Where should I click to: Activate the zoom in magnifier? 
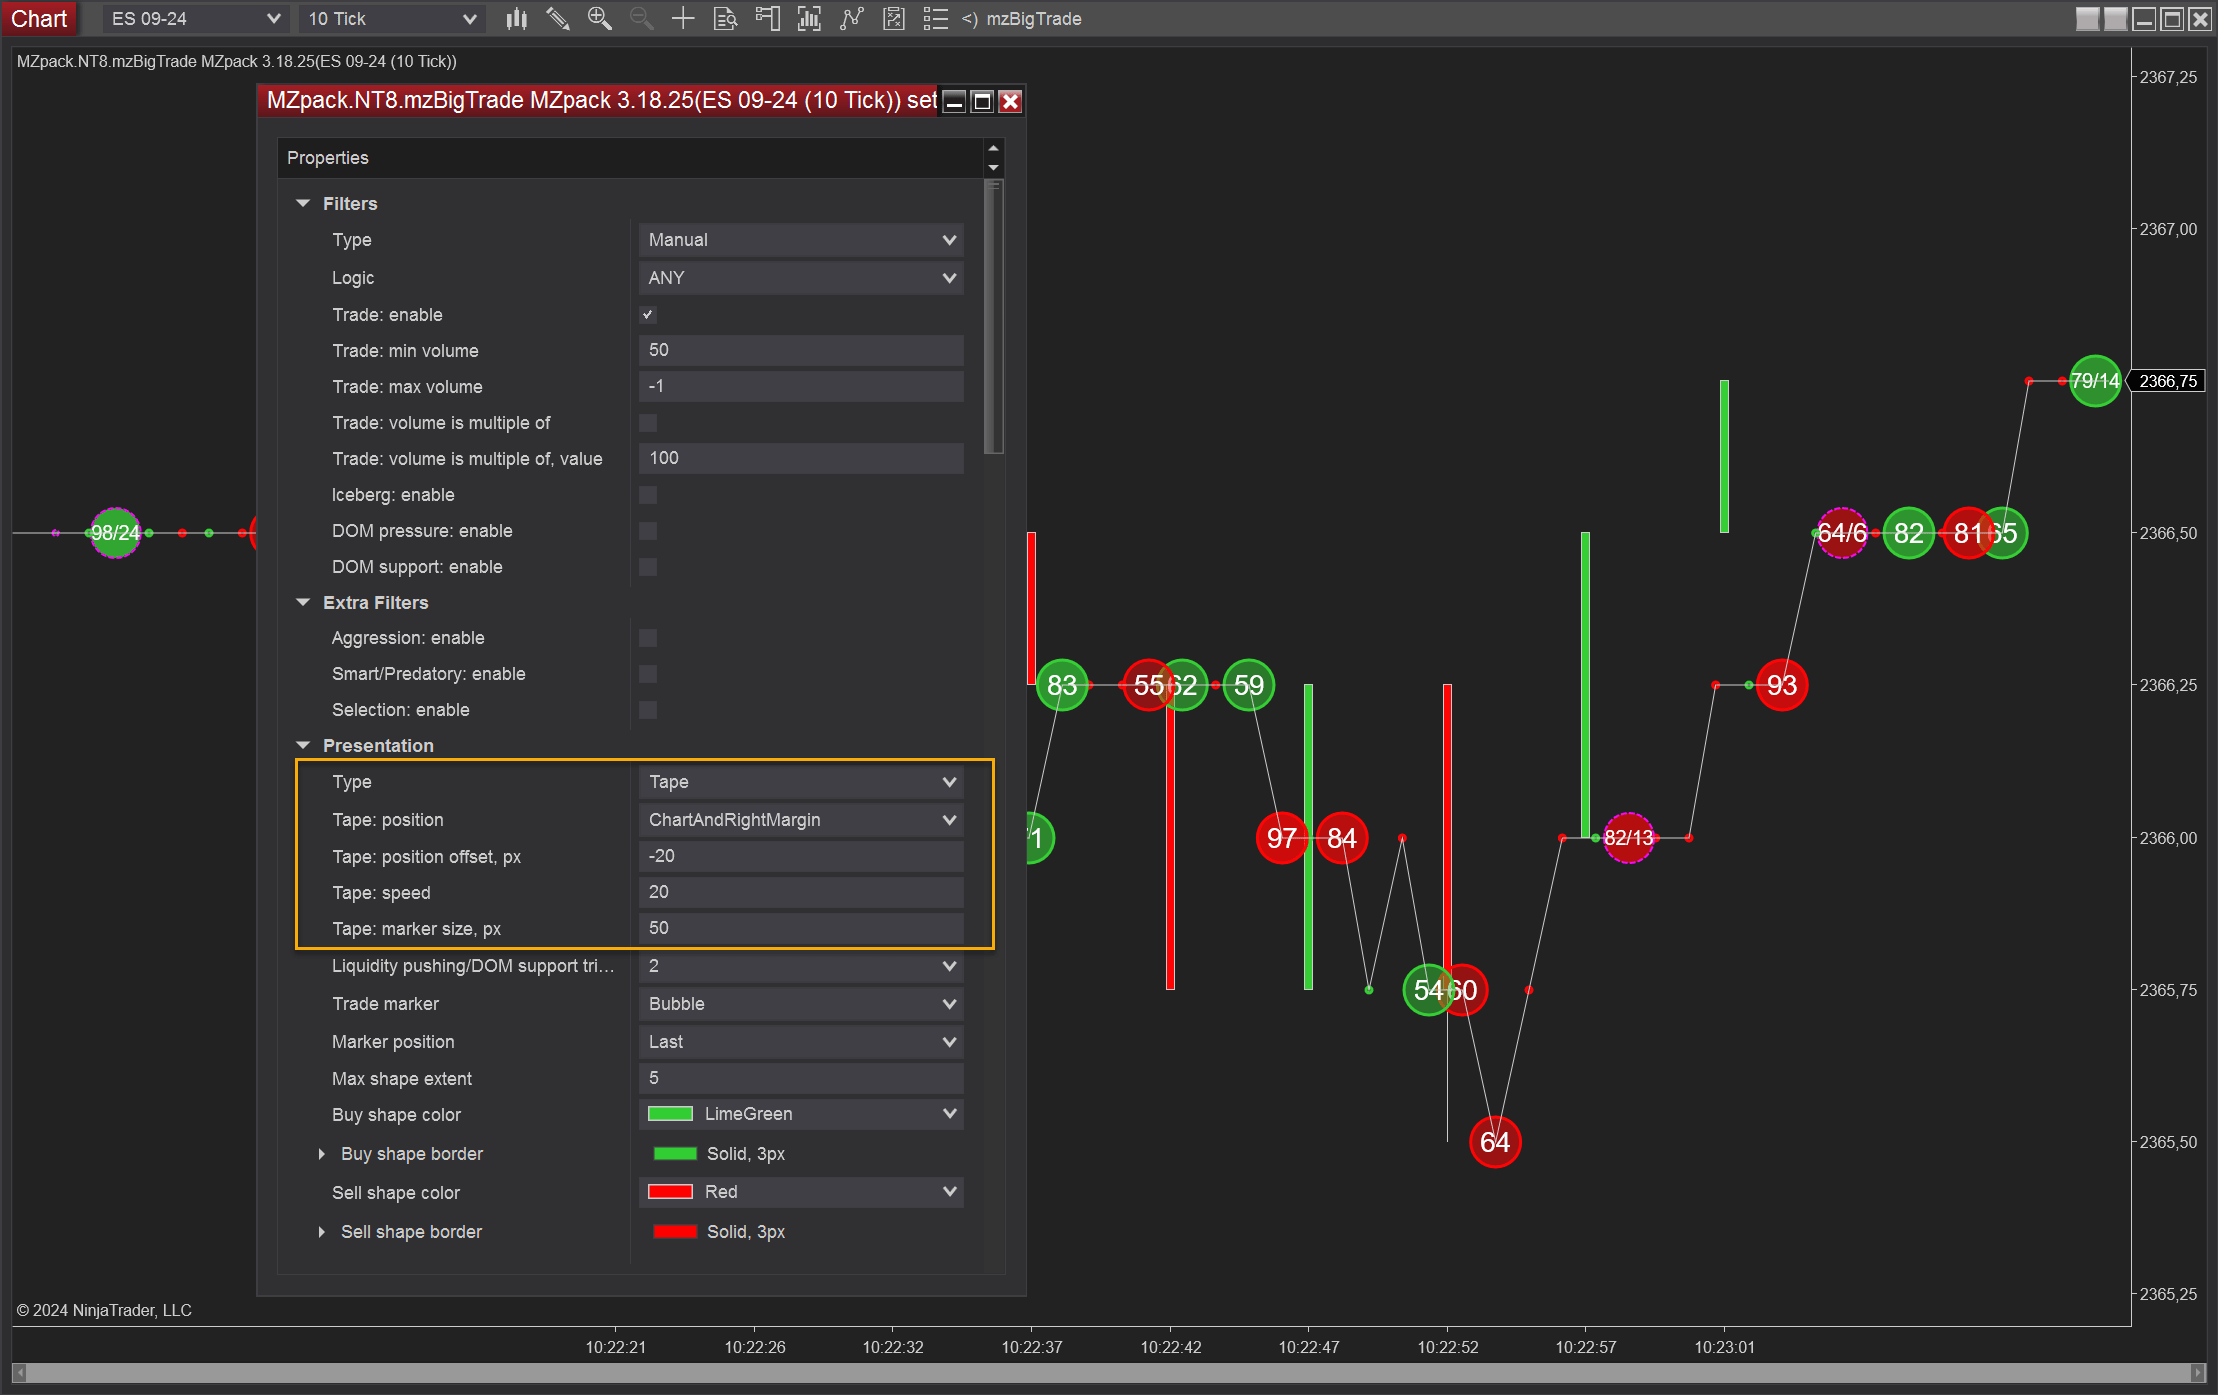600,19
